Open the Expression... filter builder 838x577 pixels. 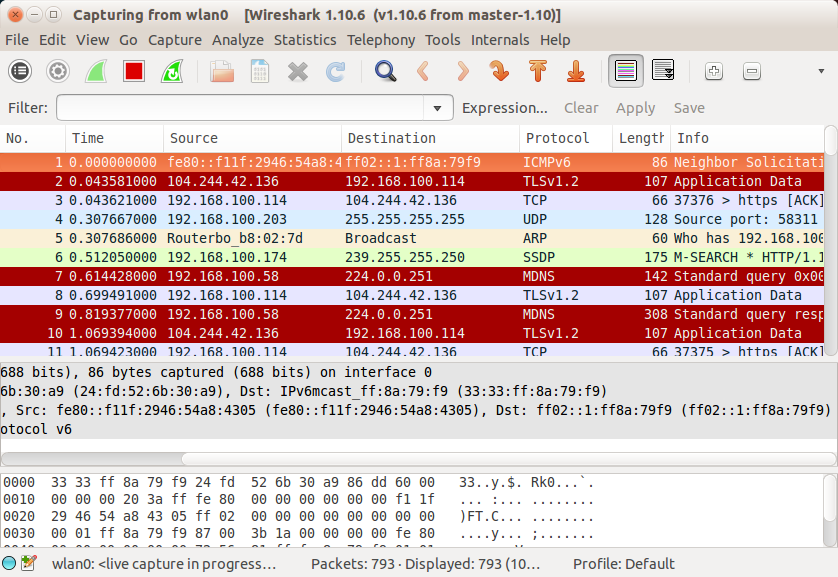[505, 108]
